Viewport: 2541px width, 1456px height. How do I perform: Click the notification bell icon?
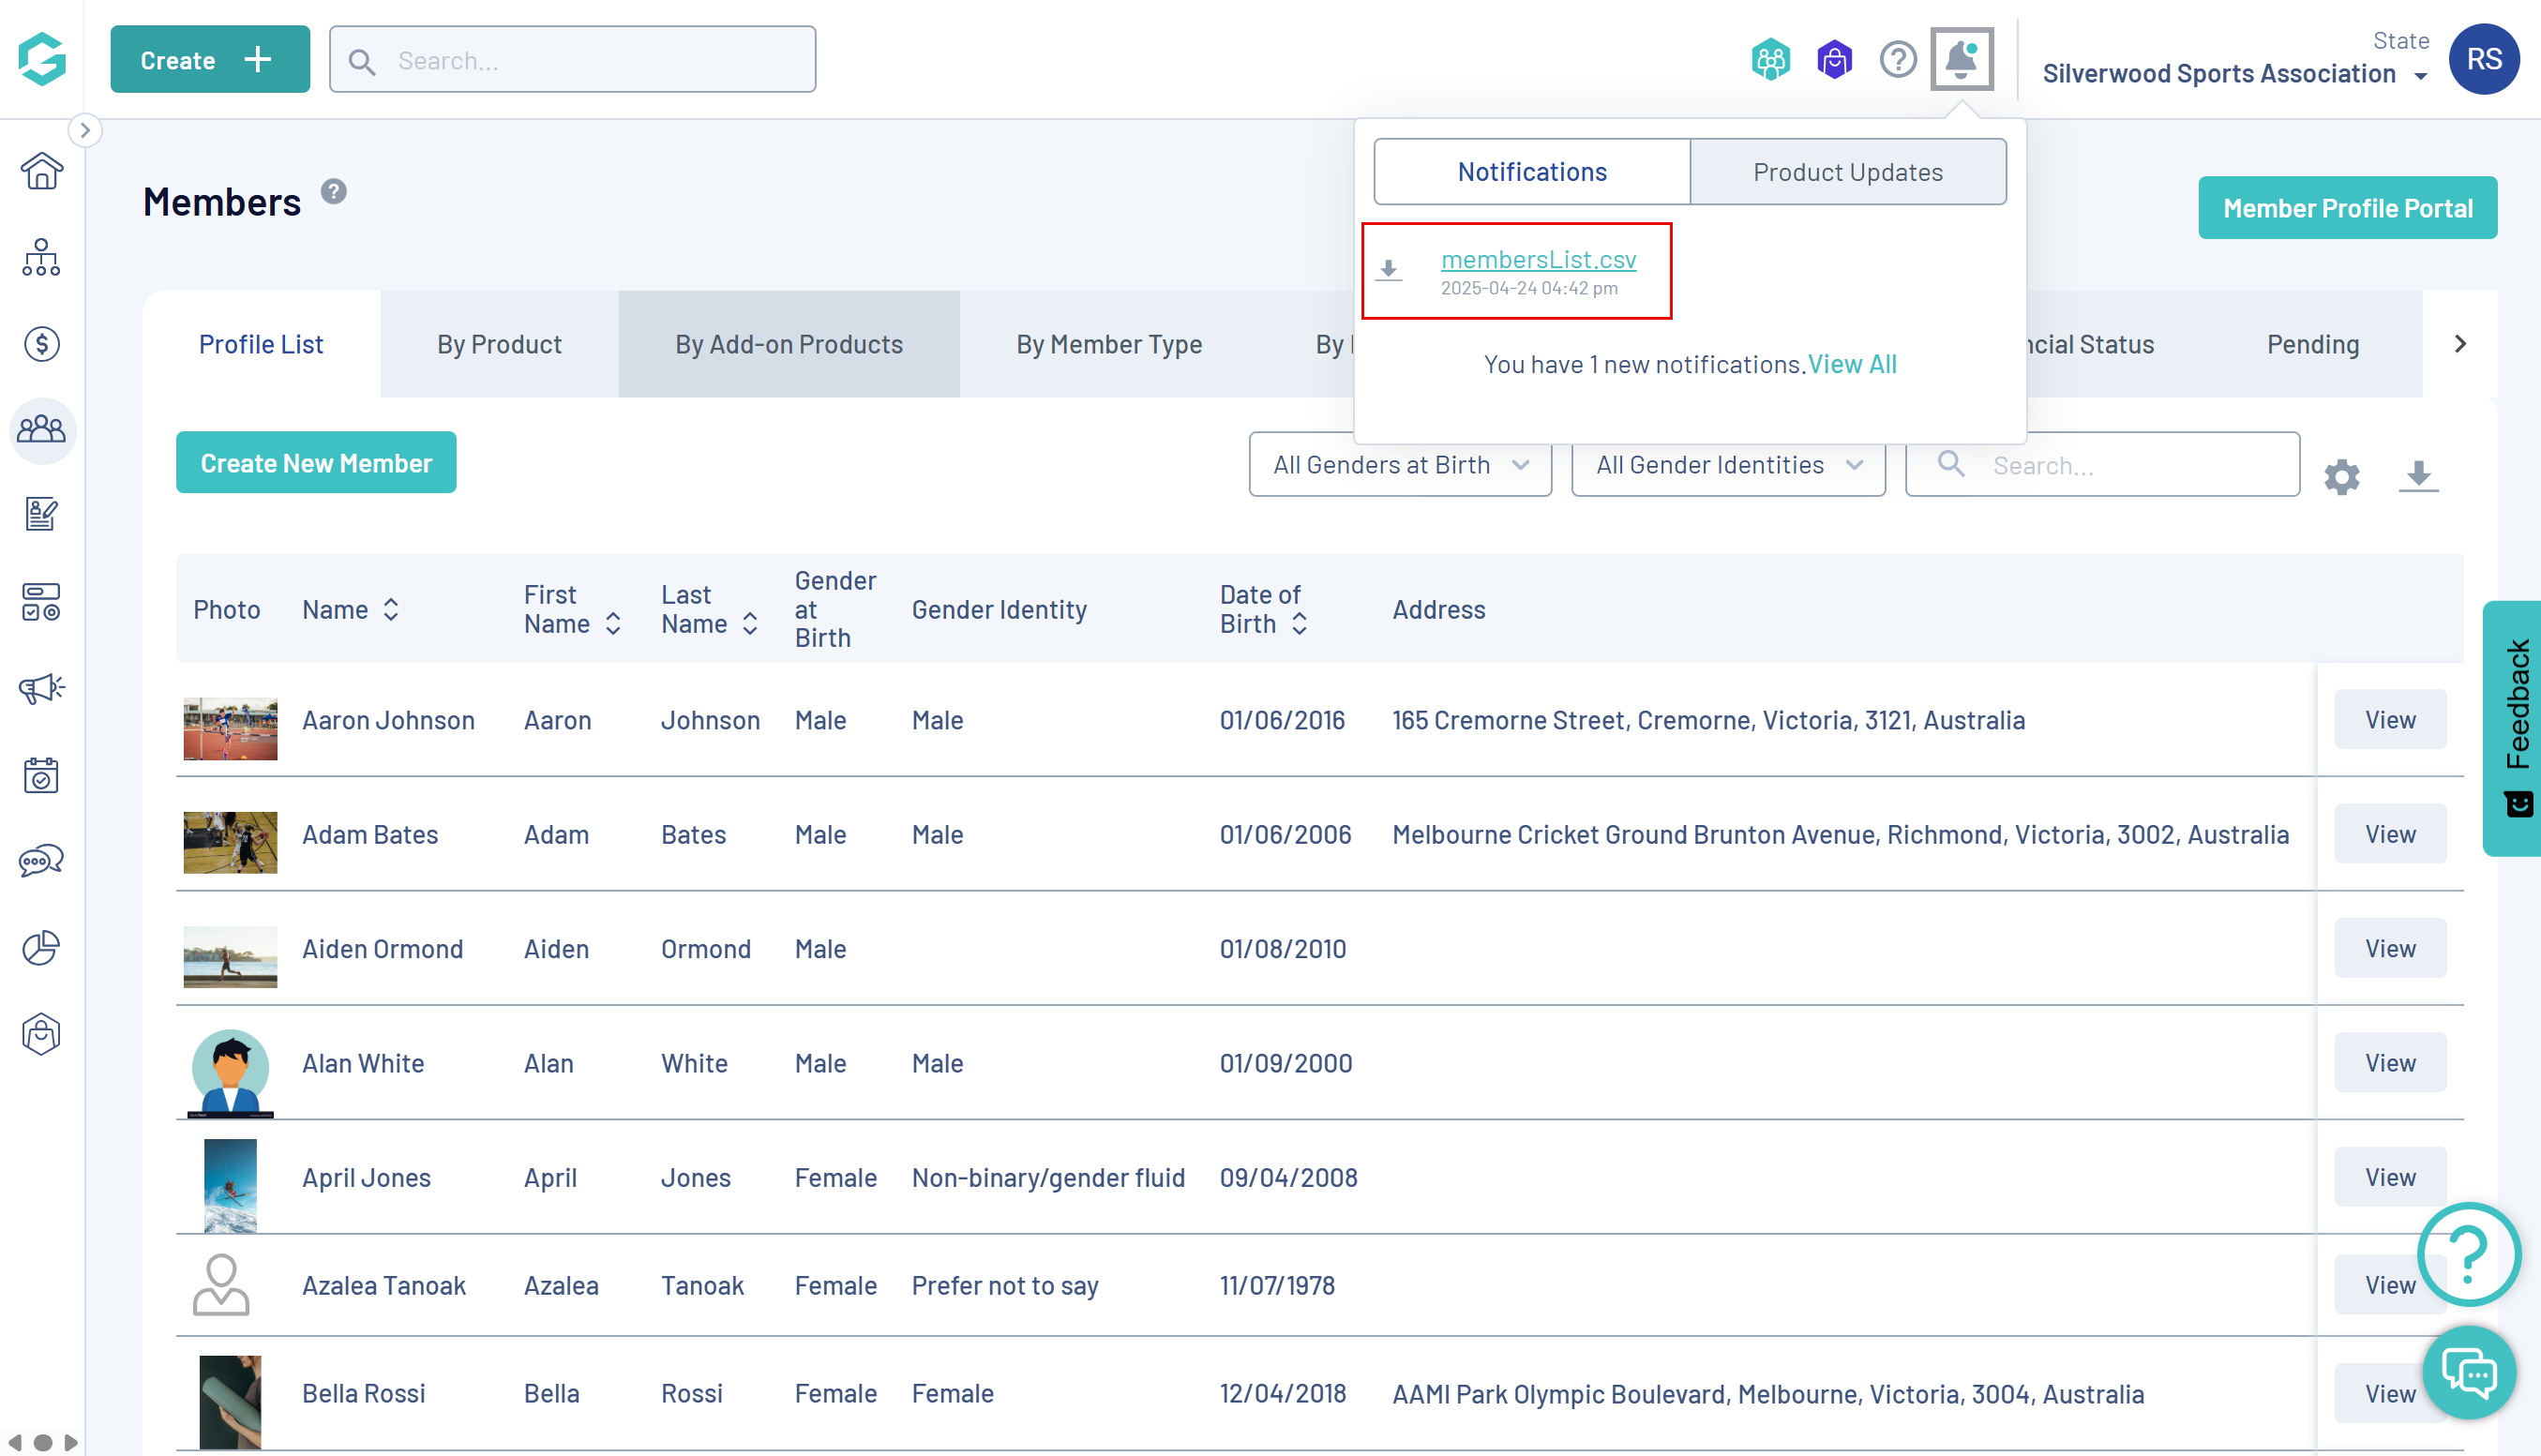tap(1961, 60)
